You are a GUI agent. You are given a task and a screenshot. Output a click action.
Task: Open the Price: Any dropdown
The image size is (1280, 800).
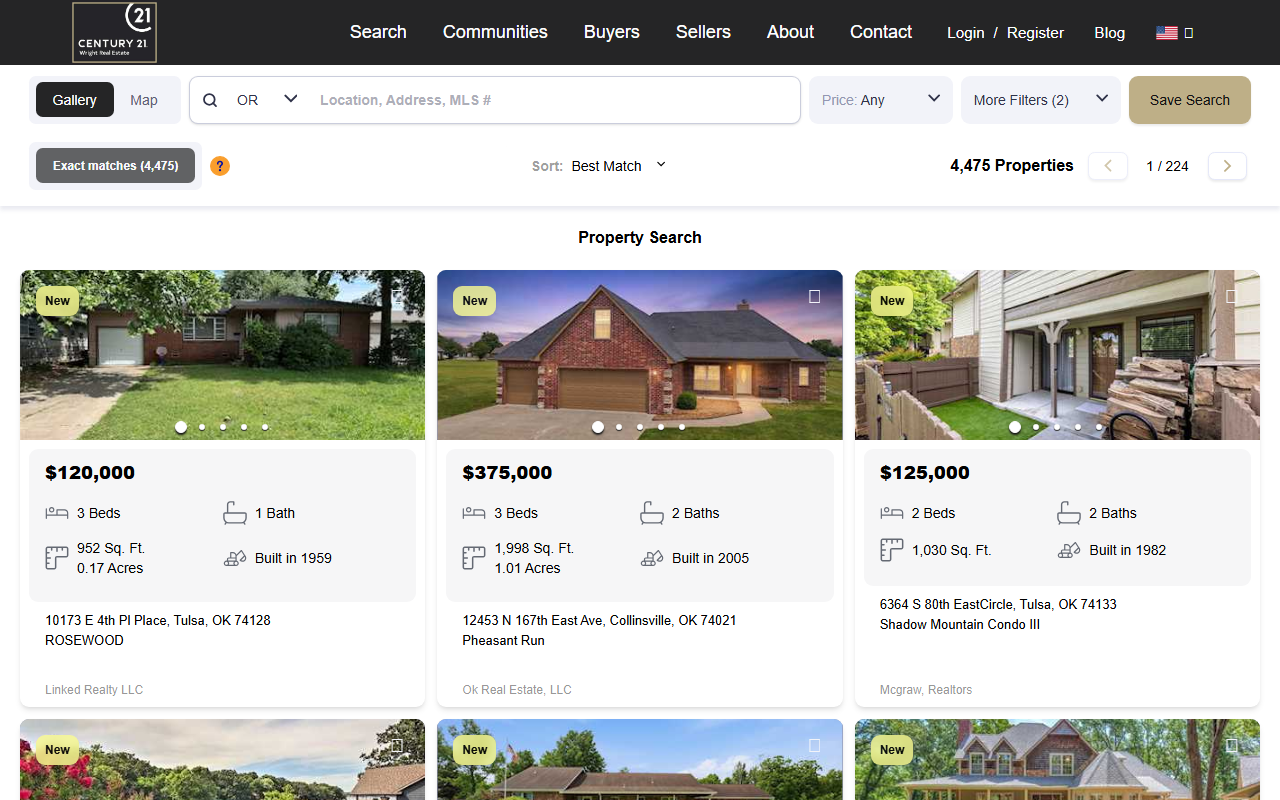tap(881, 100)
